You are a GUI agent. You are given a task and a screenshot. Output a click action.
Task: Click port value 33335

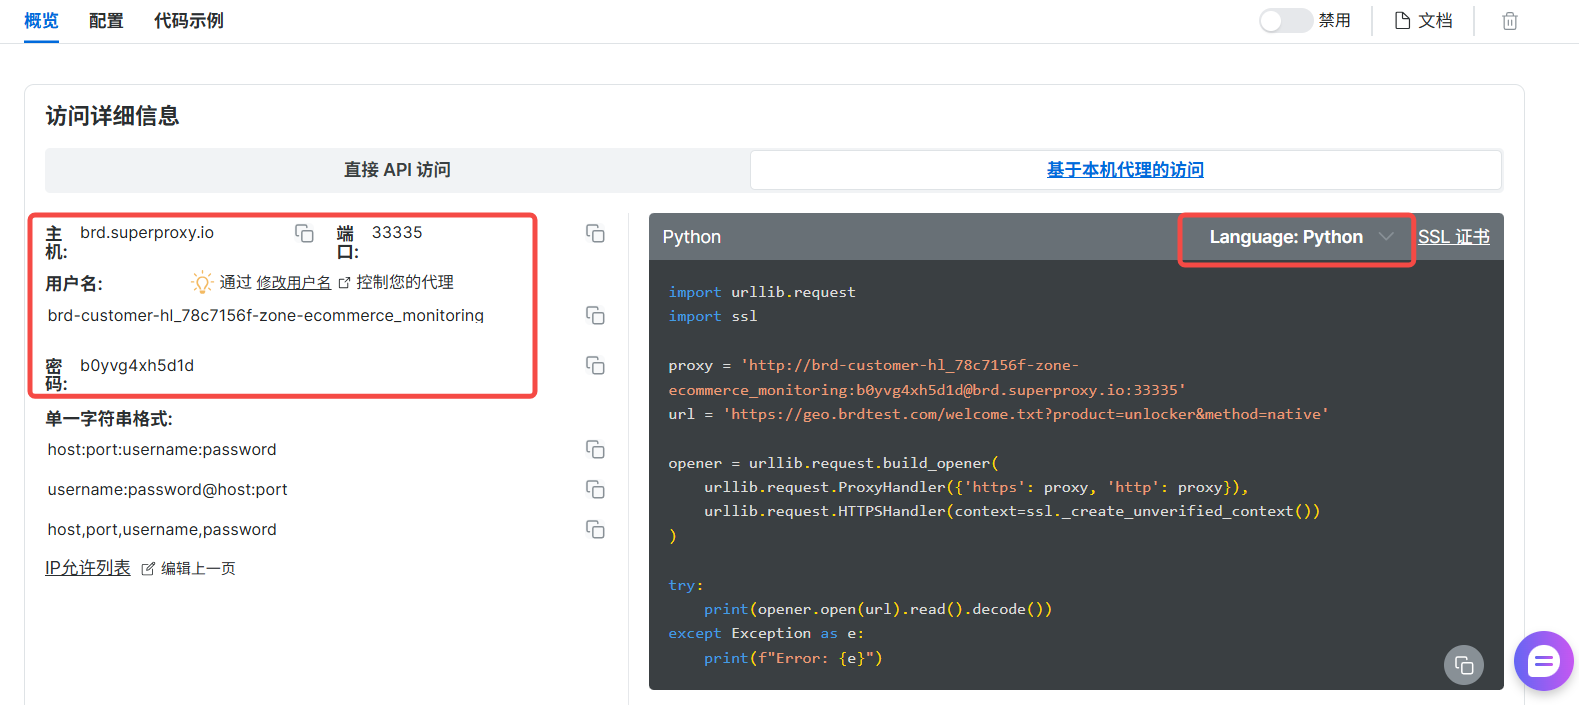pos(397,233)
